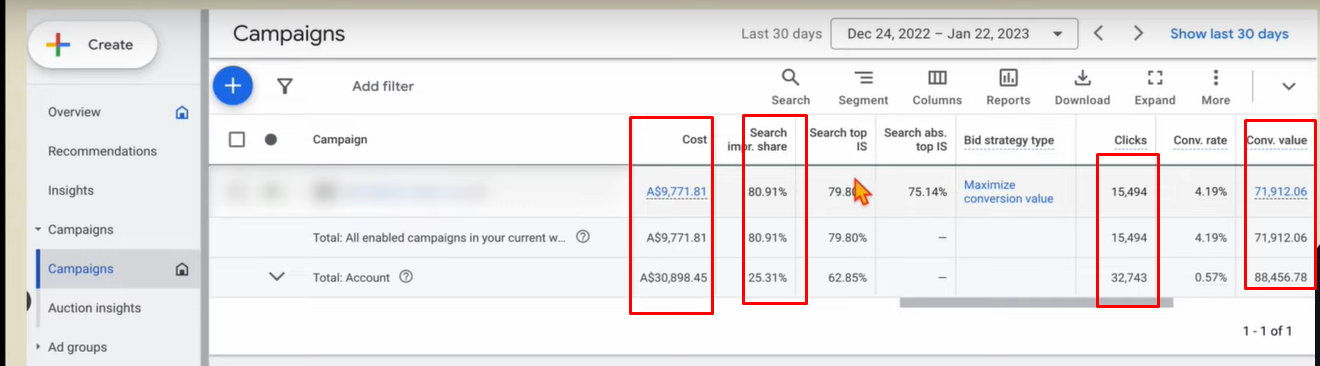This screenshot has height=366, width=1320.
Task: Open the Segment tool
Action: pos(863,87)
